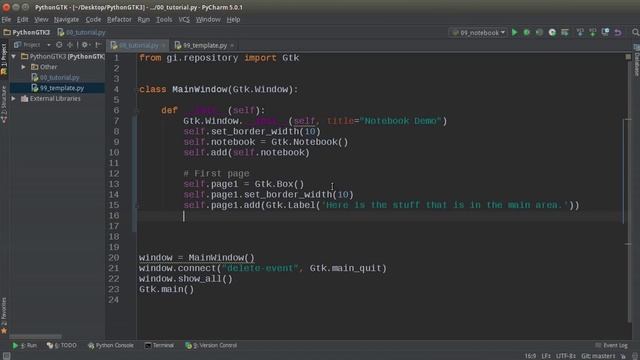Screen dimensions: 640x360
Task: Click the Hector inspector icon in status bar
Action: (x=635, y=356)
